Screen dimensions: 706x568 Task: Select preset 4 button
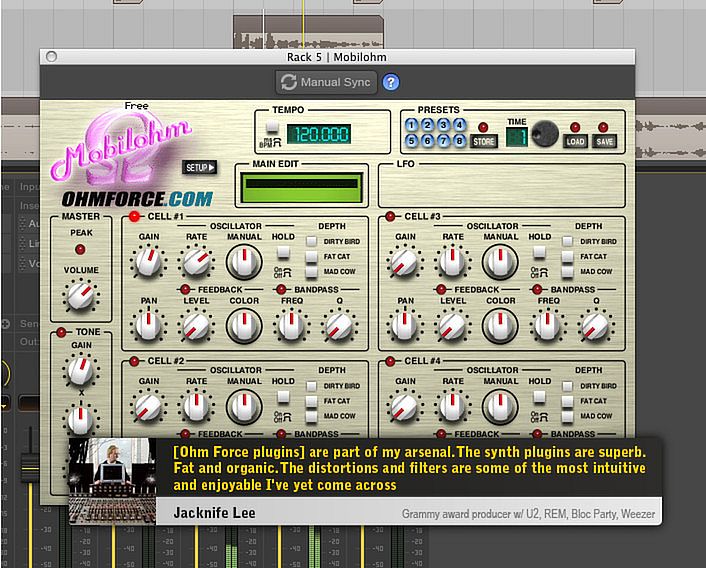[459, 125]
